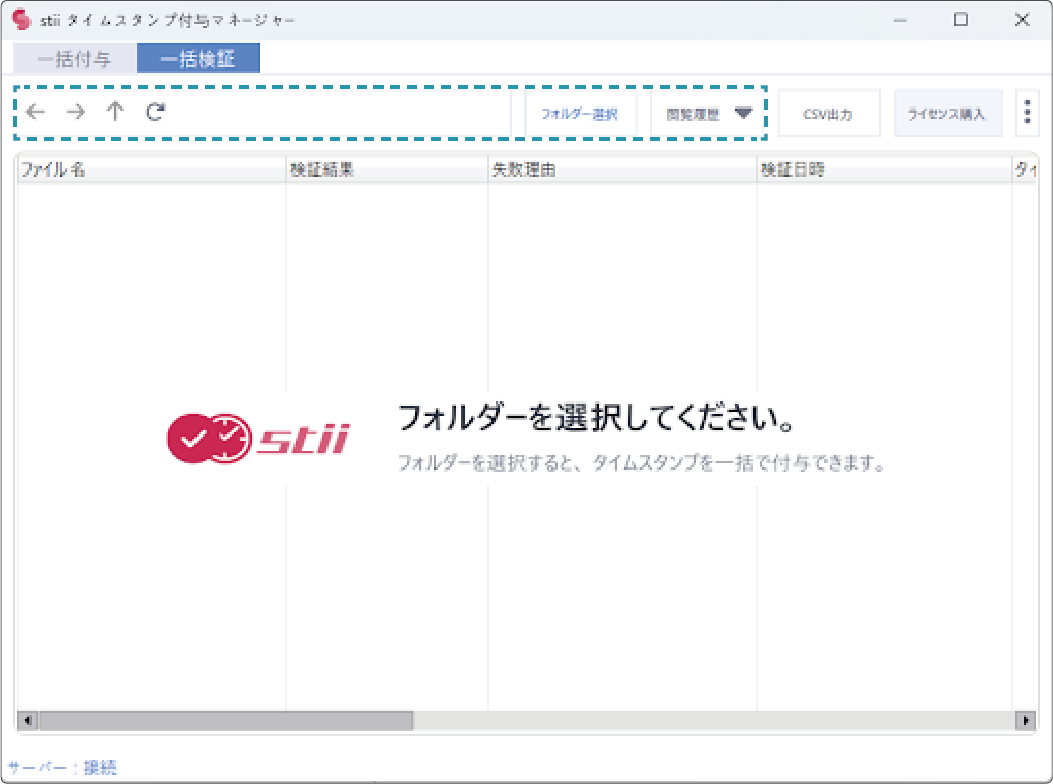Viewport: 1053px width, 784px height.
Task: Click the フォルダー選択 button
Action: click(x=580, y=114)
